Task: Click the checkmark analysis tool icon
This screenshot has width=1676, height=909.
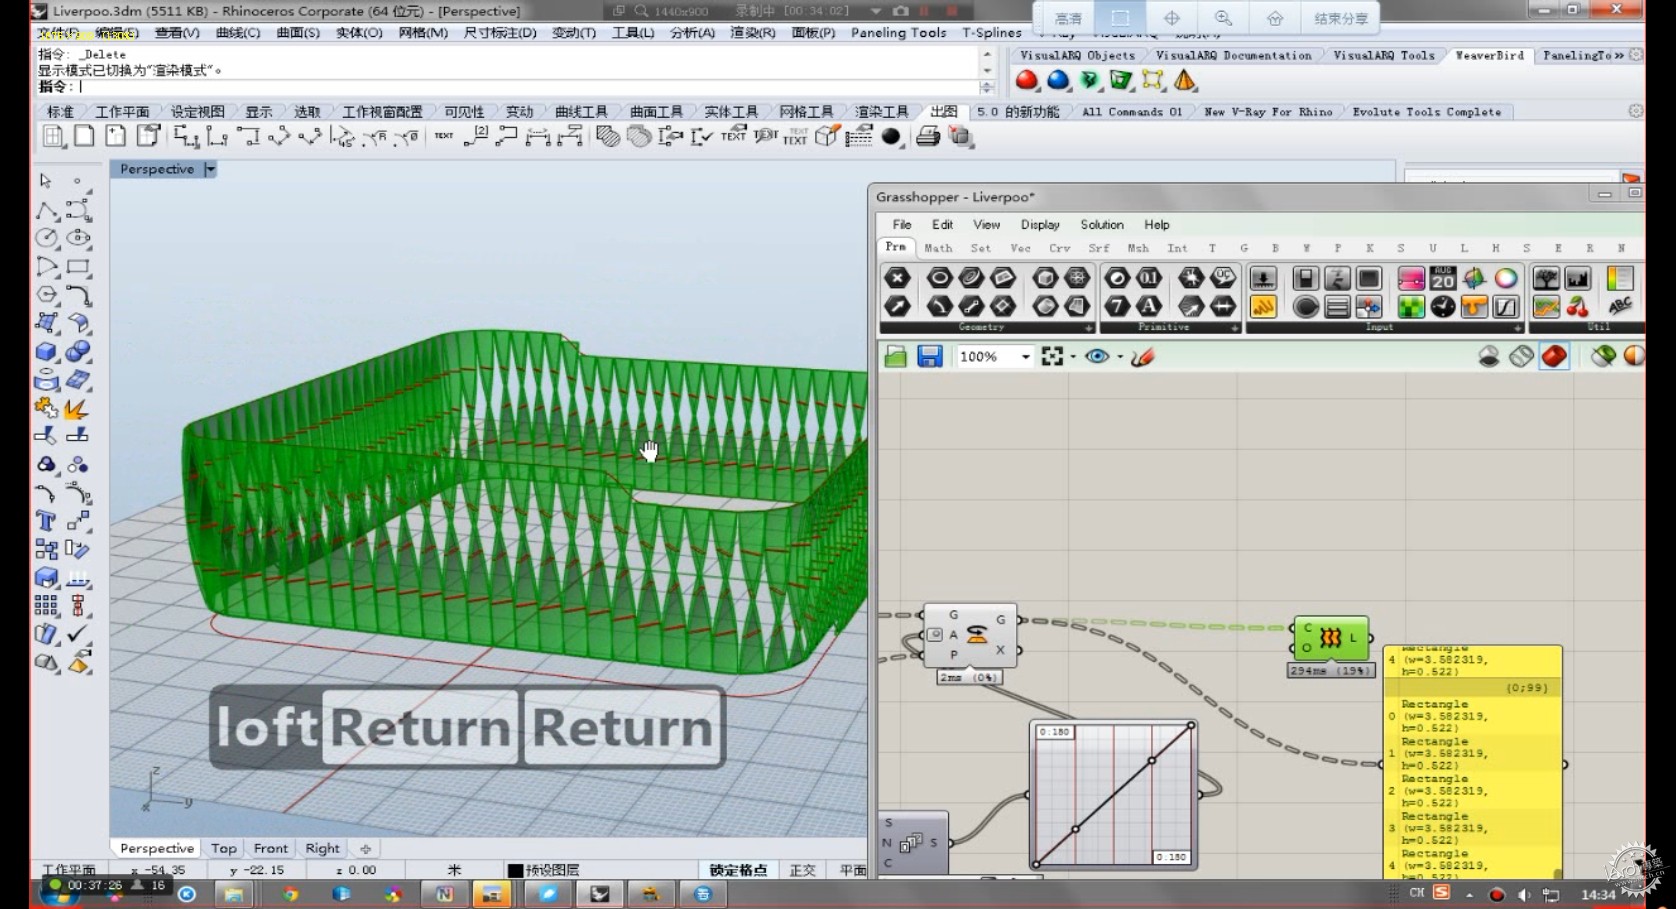Action: point(78,634)
